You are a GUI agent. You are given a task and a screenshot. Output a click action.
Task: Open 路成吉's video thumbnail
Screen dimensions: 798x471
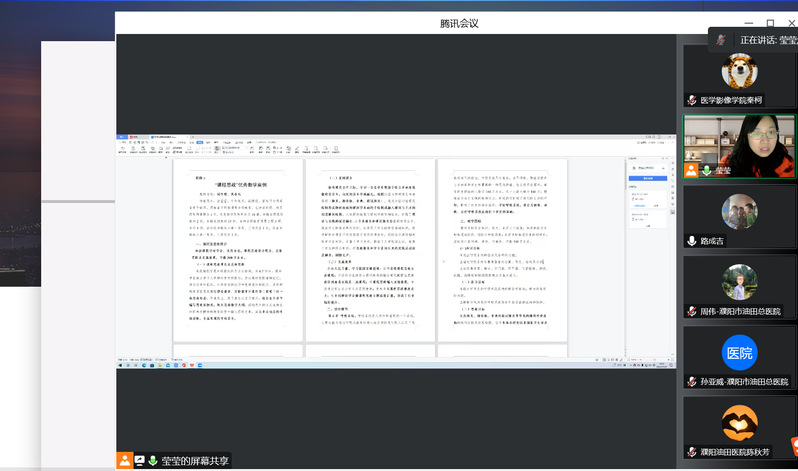pos(740,211)
